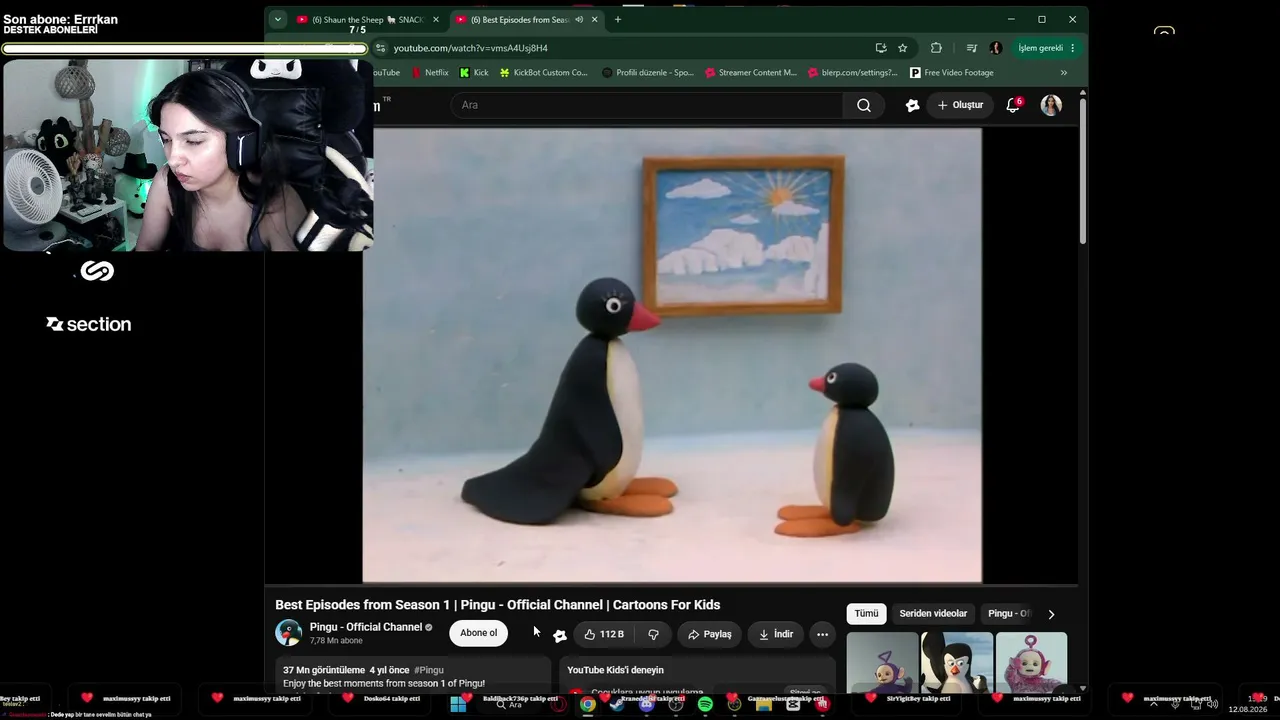Open the Netflix bookmark

click(x=430, y=73)
